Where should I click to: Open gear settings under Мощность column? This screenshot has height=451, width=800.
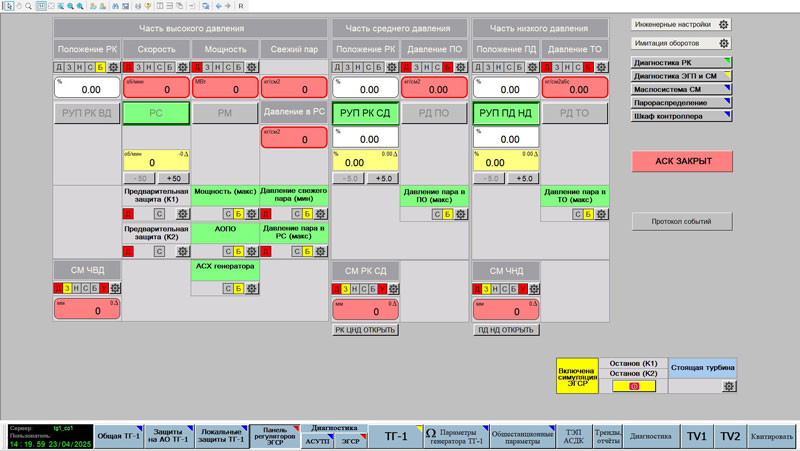click(x=251, y=67)
